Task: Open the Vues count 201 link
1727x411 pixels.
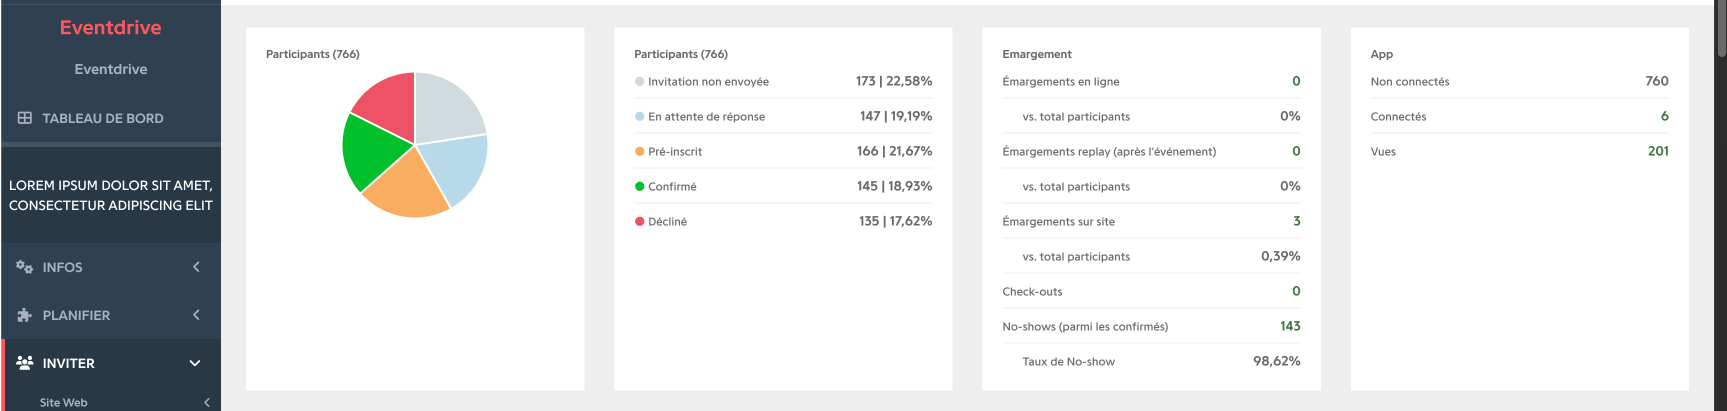Action: tap(1658, 151)
